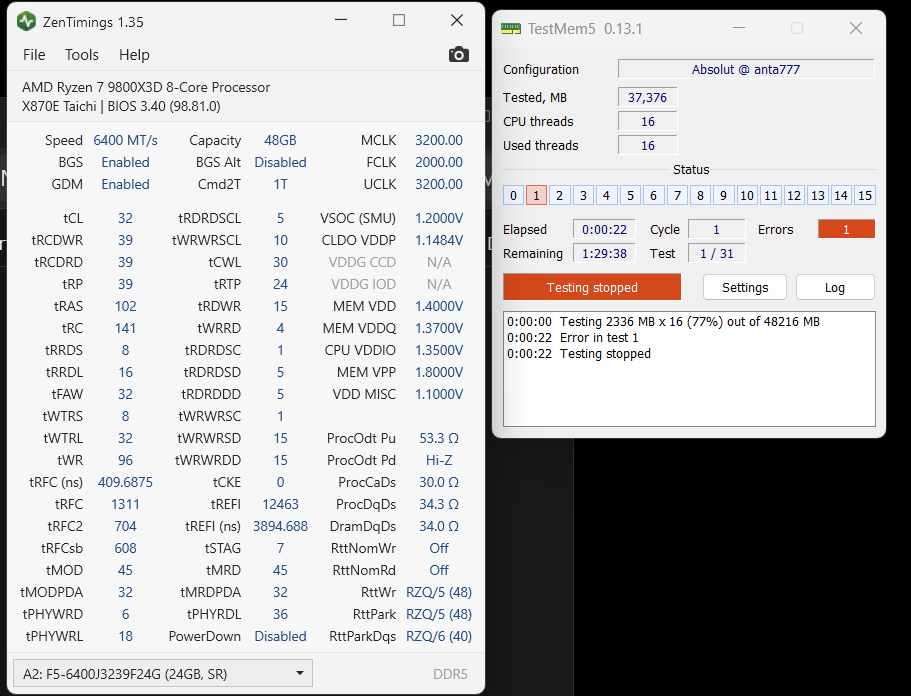This screenshot has height=696, width=911.
Task: Select thread status box 7
Action: [677, 195]
